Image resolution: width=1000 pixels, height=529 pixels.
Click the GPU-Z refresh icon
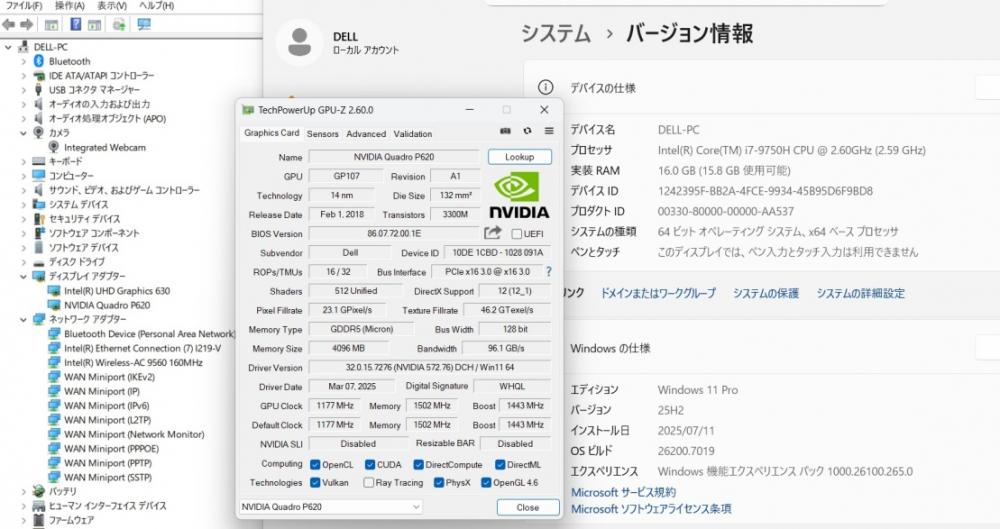(527, 131)
